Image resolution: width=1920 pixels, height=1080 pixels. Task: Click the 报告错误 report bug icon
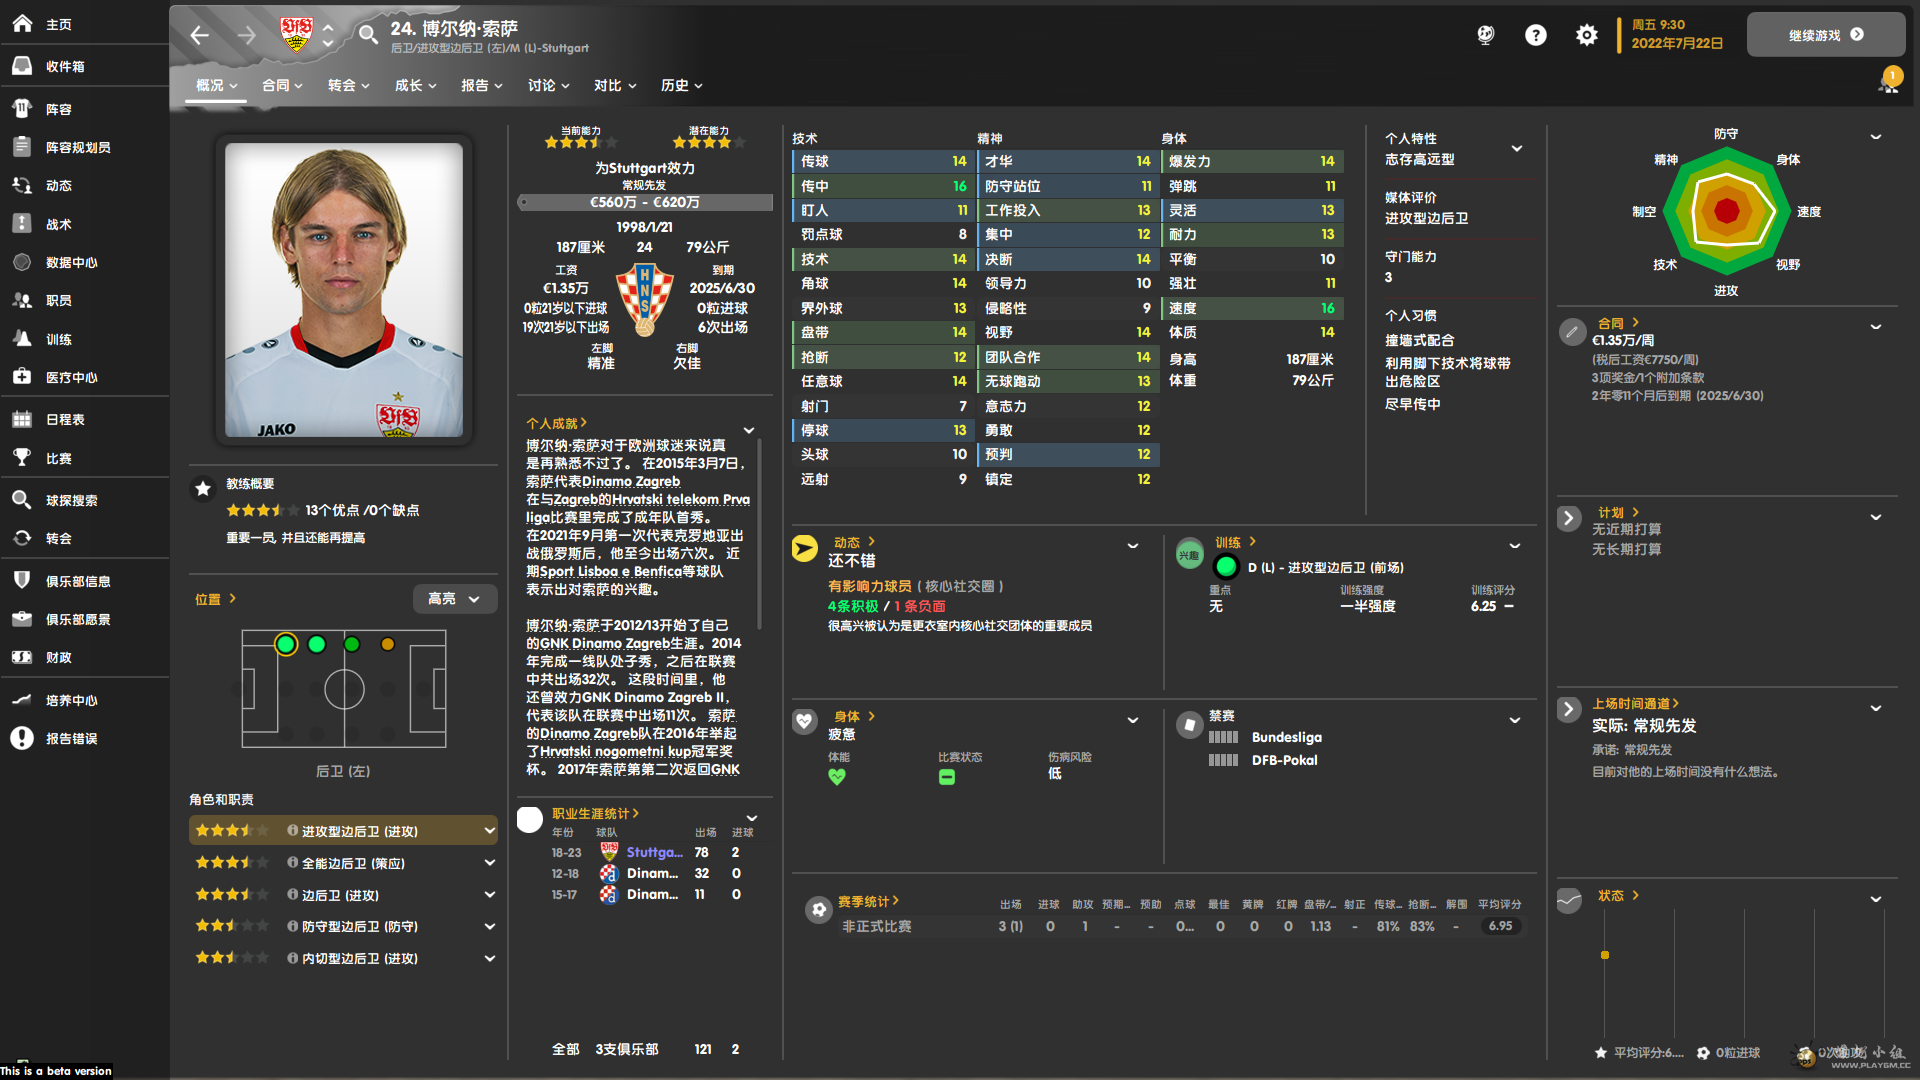[22, 738]
